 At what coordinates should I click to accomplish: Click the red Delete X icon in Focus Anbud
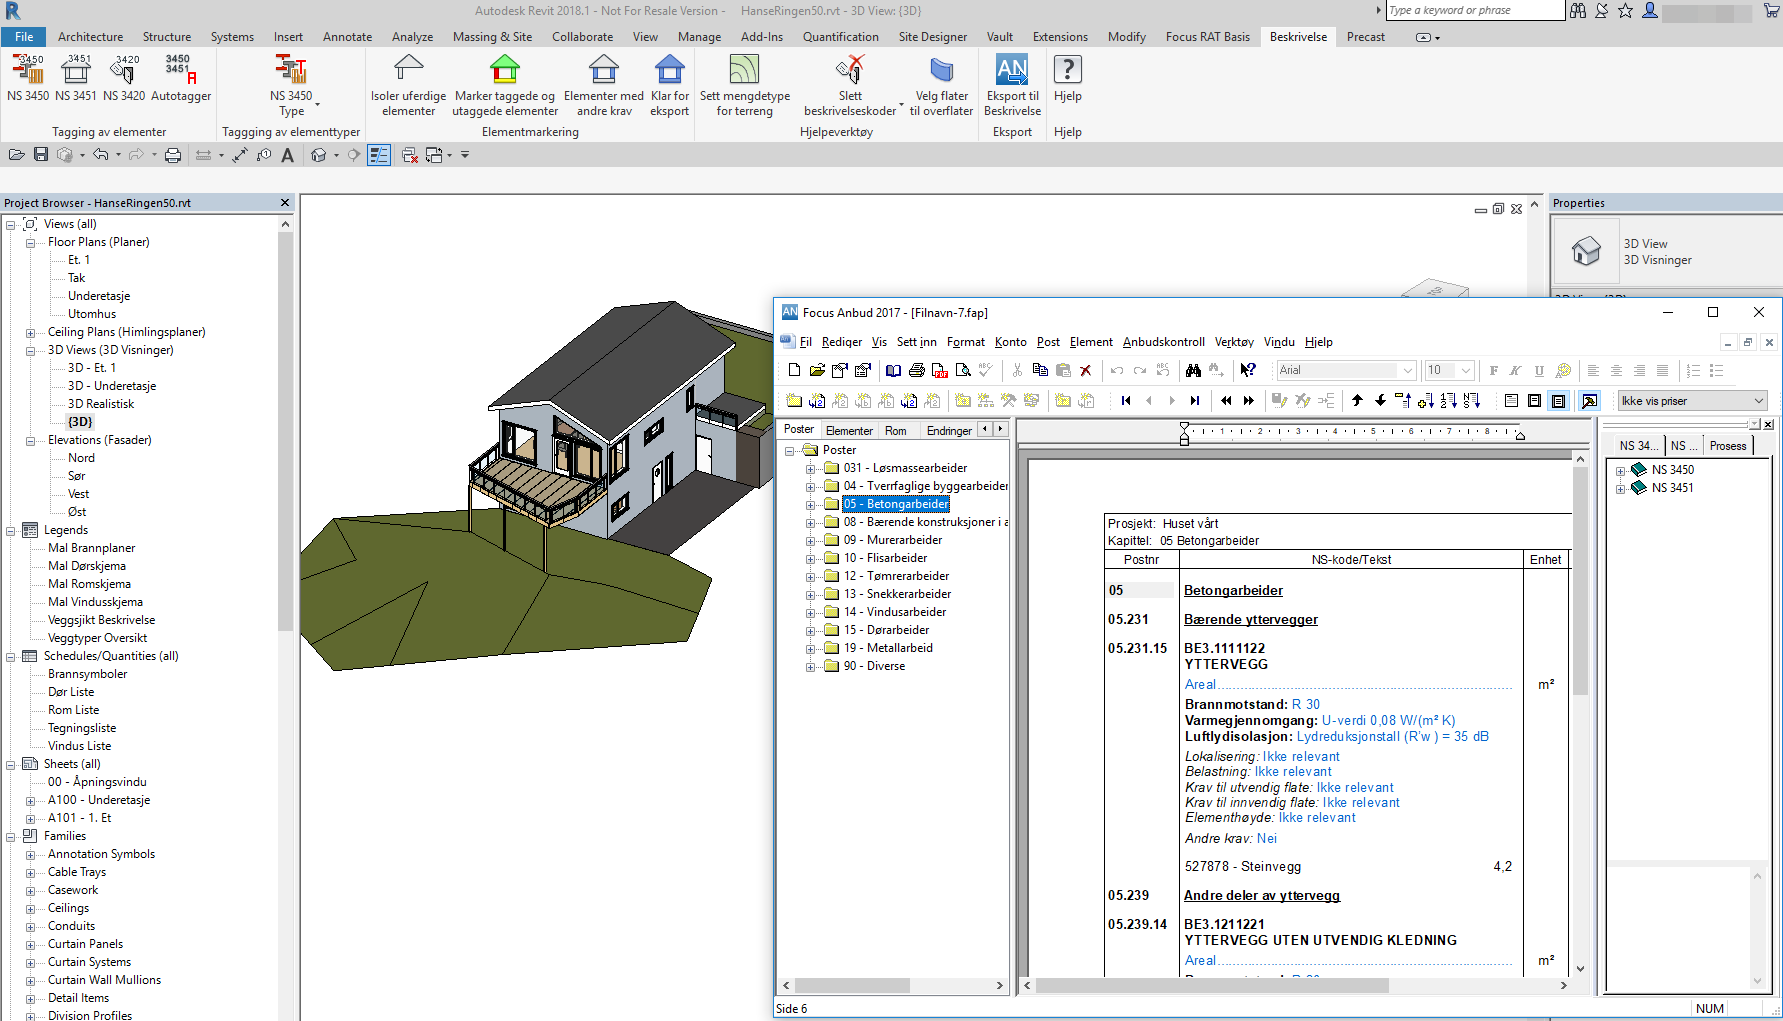1086,370
